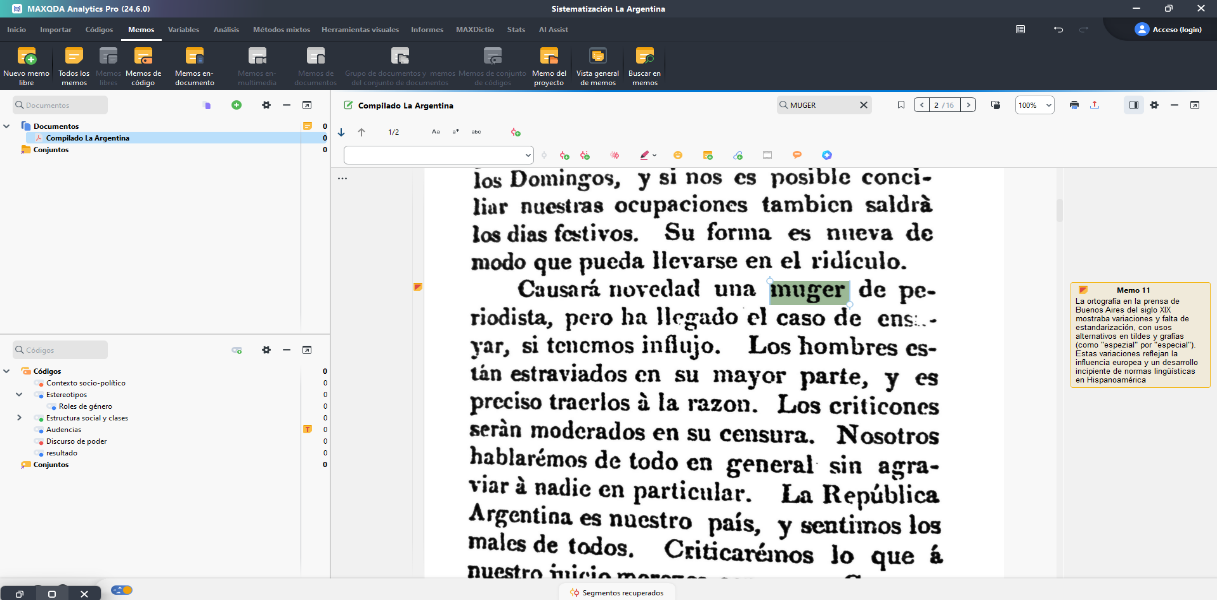Open the Inicio ribbon tab
This screenshot has height=600, width=1217.
click(x=17, y=30)
